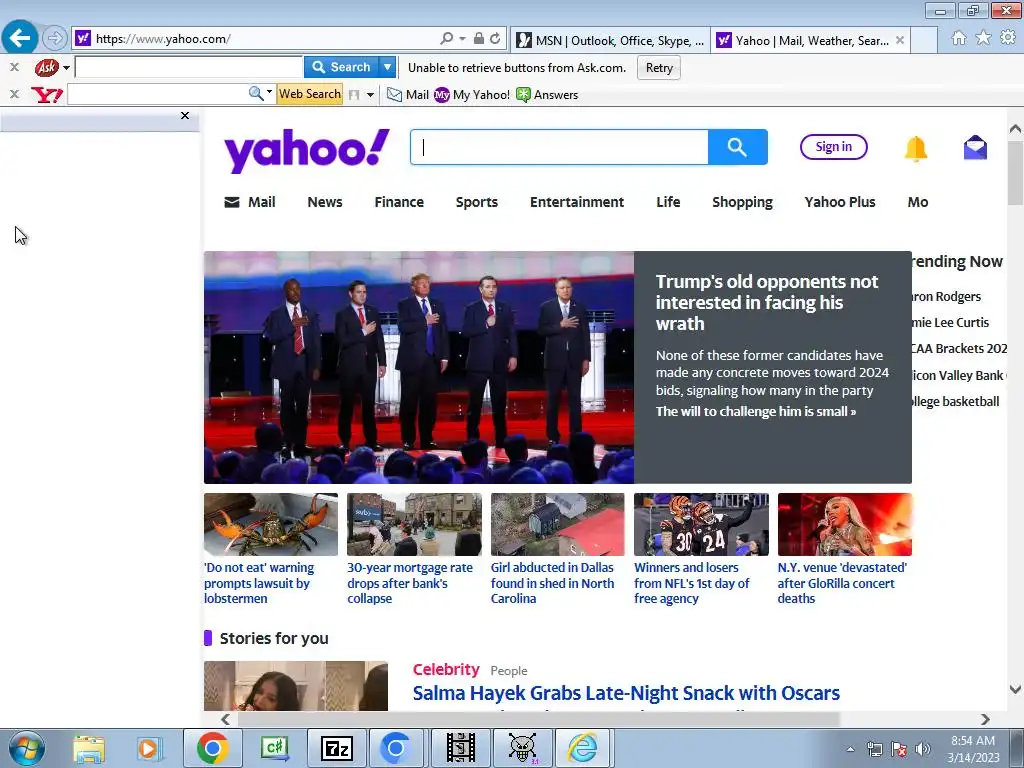Screen dimensions: 1024x768
Task: Click the Yahoo toolbar Y! logo
Action: (x=47, y=95)
